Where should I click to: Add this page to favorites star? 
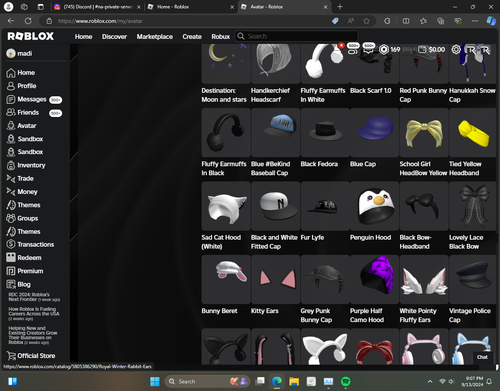pyautogui.click(x=366, y=21)
